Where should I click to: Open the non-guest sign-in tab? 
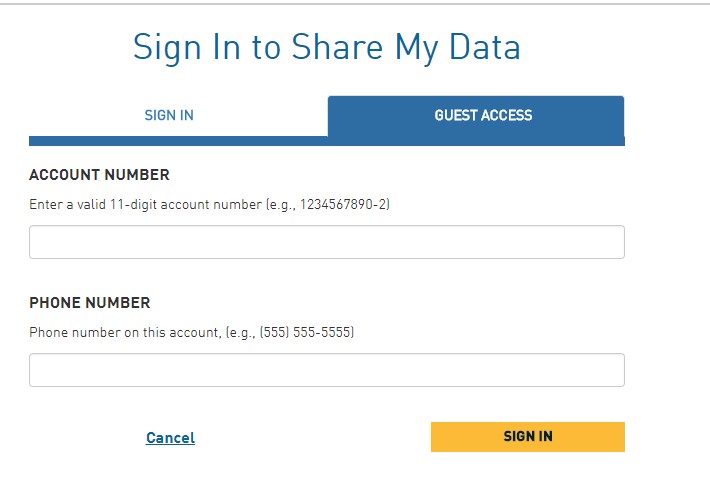169,115
